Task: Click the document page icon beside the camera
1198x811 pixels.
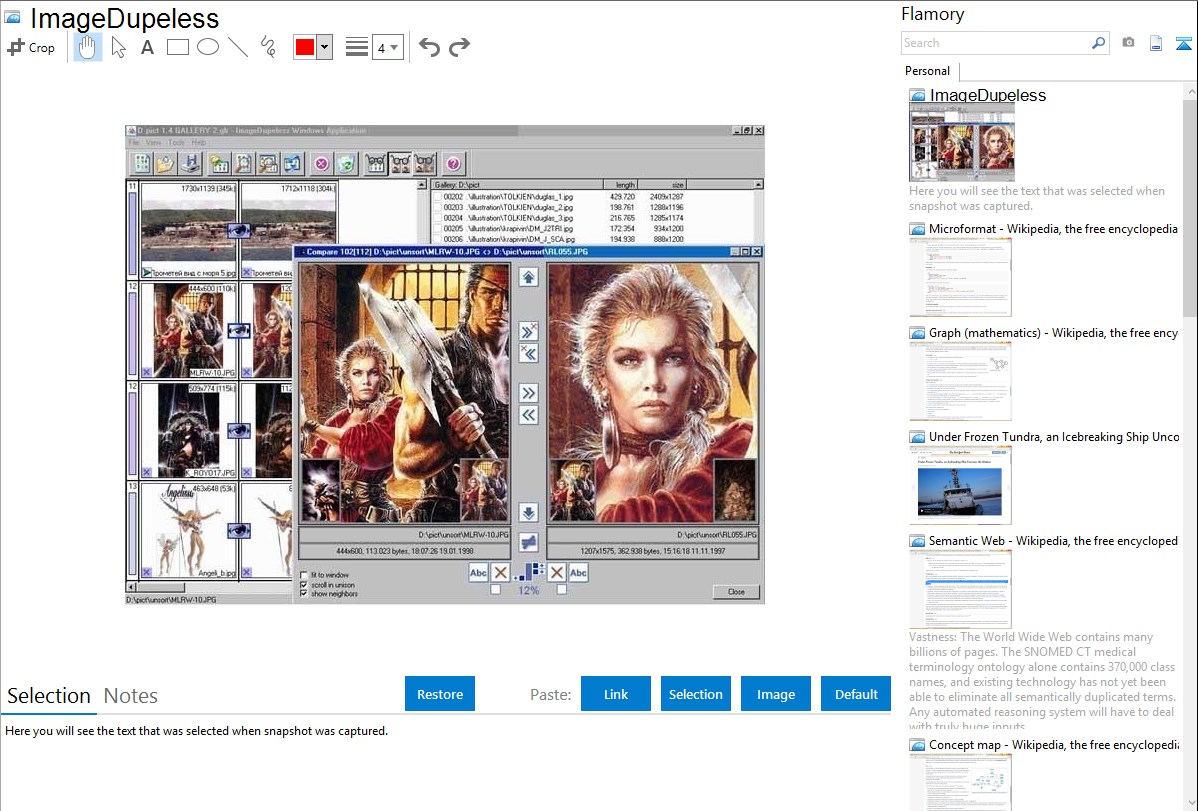Action: pyautogui.click(x=1156, y=43)
